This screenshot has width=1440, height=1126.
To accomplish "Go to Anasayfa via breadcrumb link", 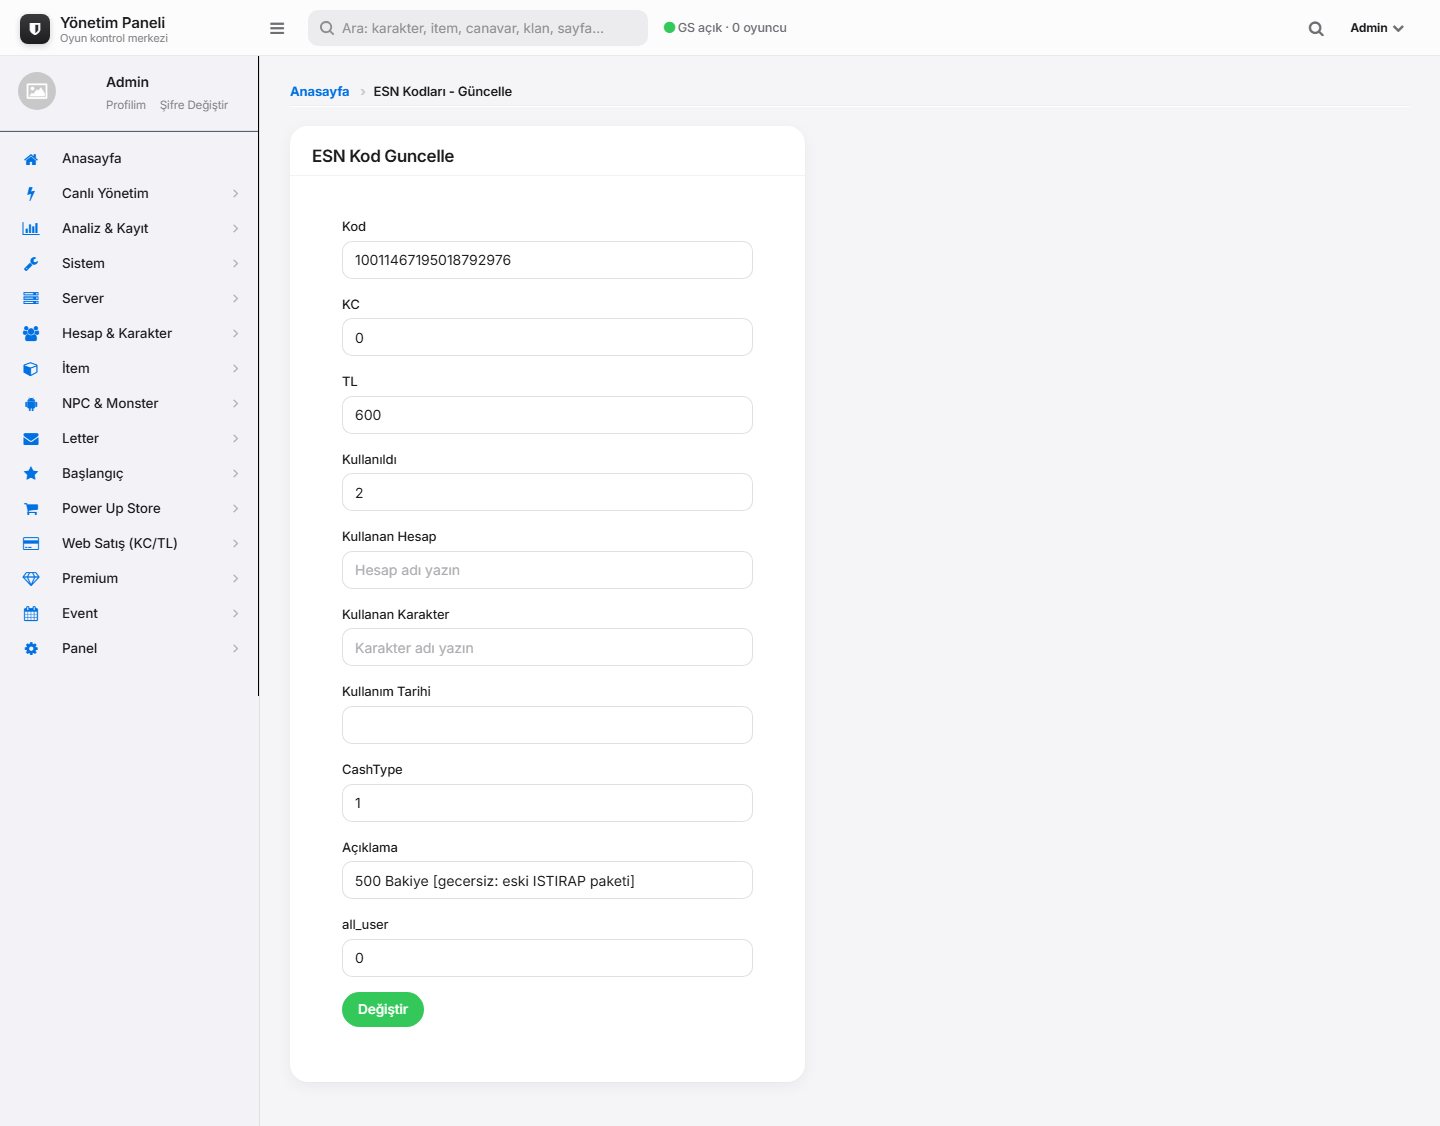I will [x=320, y=92].
